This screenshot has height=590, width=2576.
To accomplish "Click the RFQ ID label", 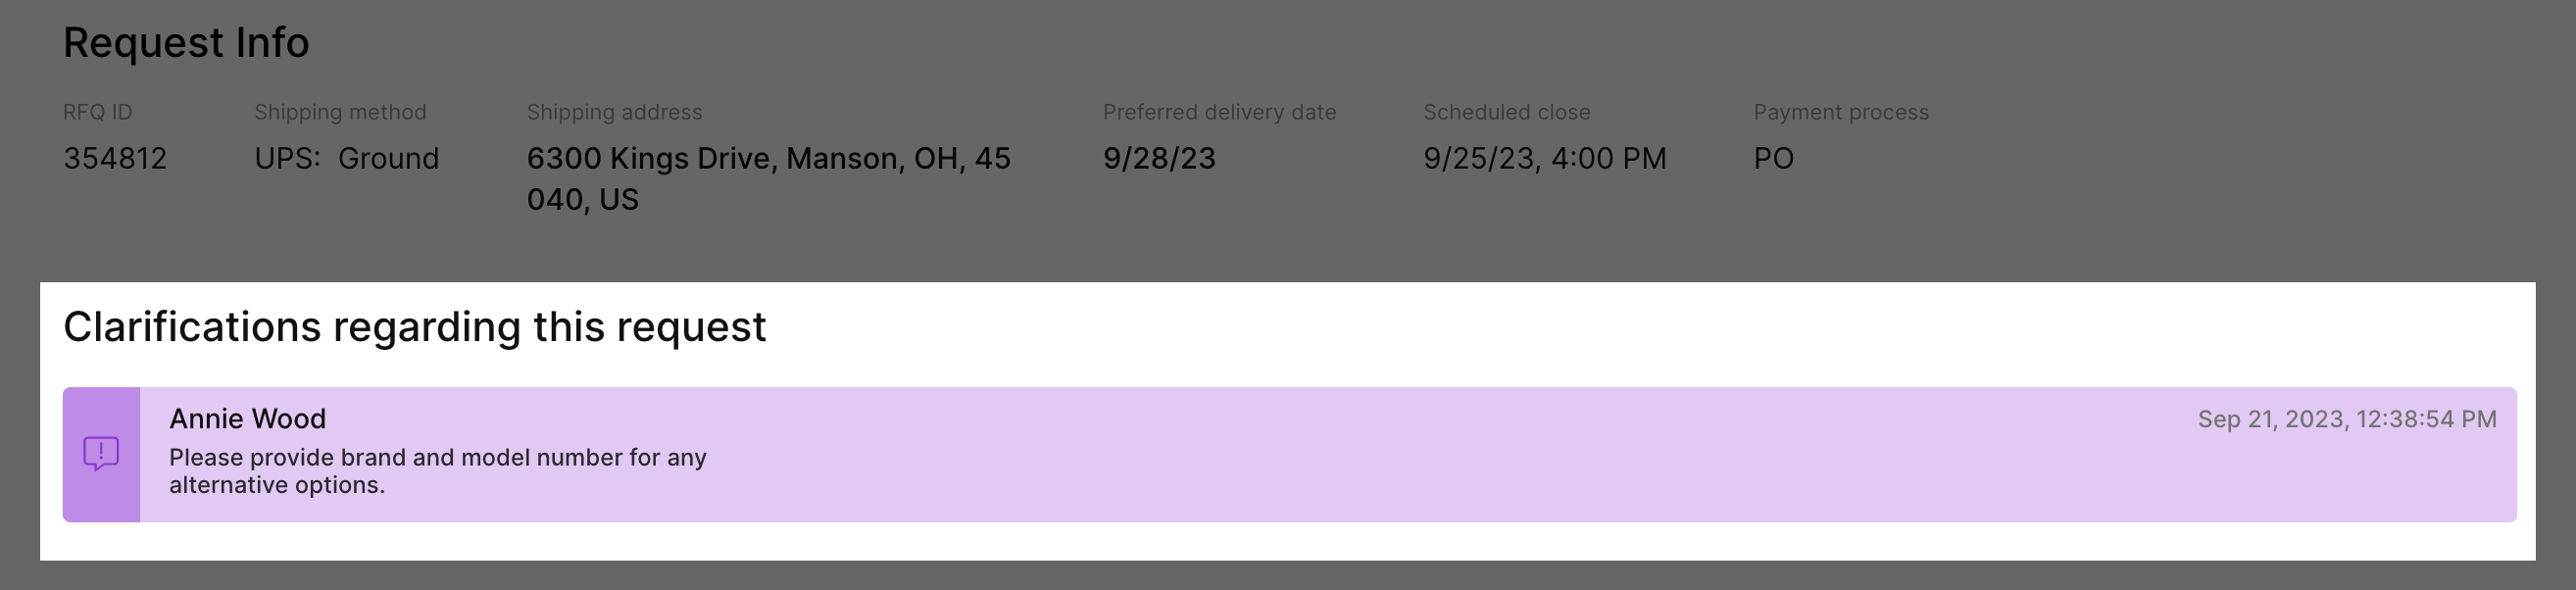I will (x=97, y=112).
